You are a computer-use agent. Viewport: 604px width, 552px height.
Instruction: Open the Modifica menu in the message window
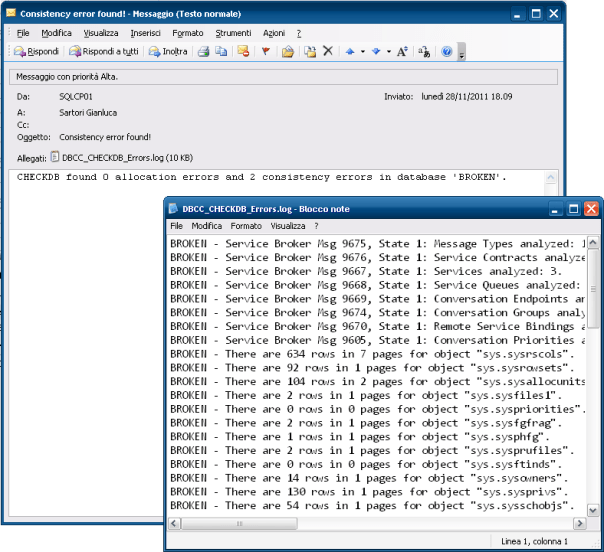point(57,33)
